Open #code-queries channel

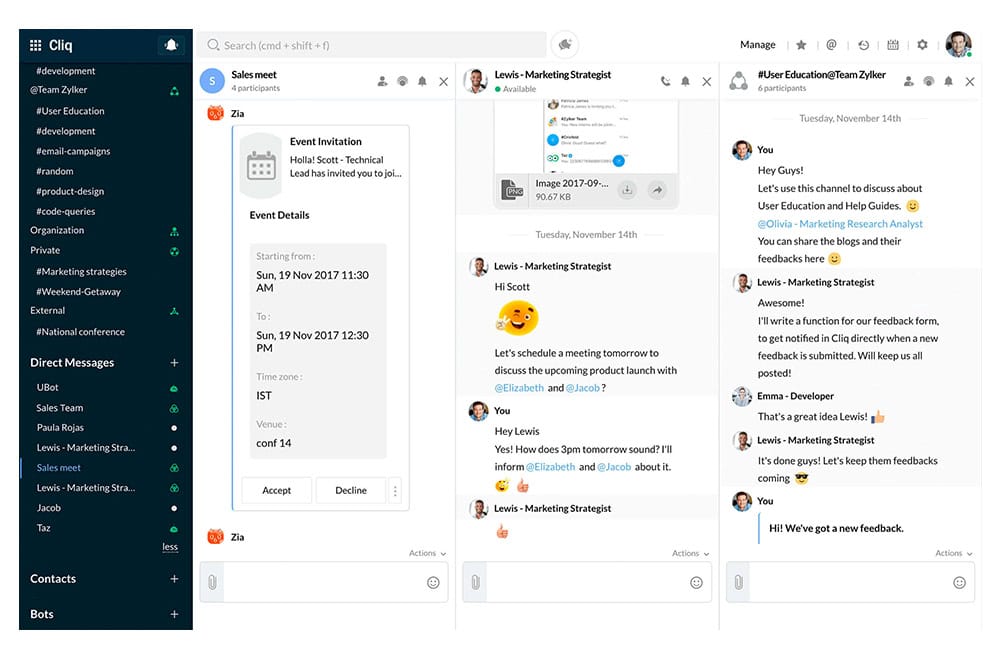[x=66, y=212]
